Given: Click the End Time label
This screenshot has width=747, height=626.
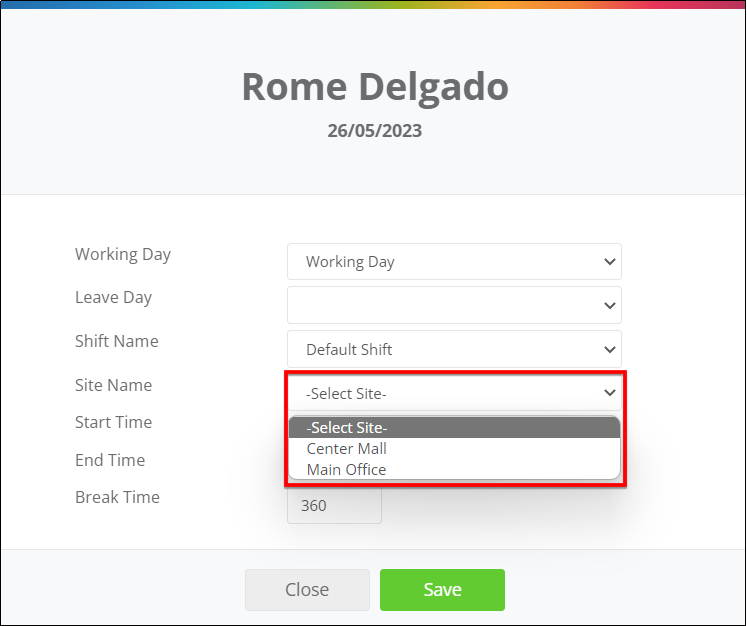Looking at the screenshot, I should [110, 460].
